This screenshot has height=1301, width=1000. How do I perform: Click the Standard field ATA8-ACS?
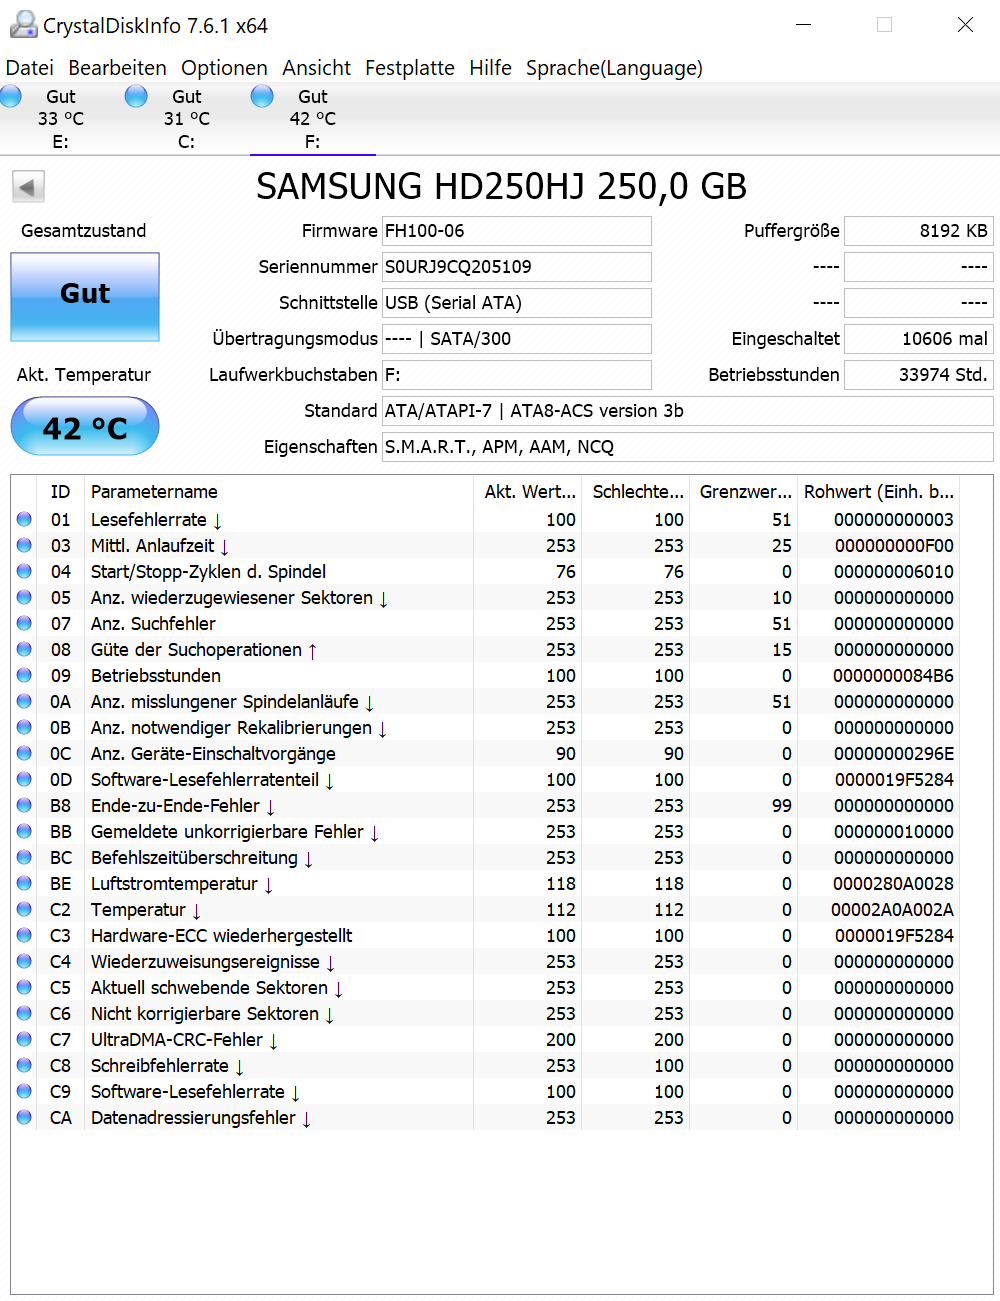[688, 411]
